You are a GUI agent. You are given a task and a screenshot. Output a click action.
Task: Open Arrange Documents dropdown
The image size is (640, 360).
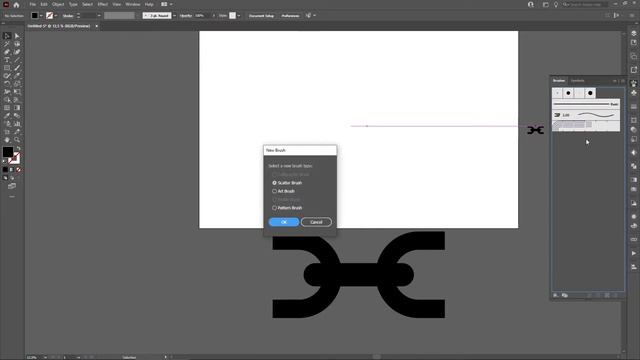pos(167,4)
